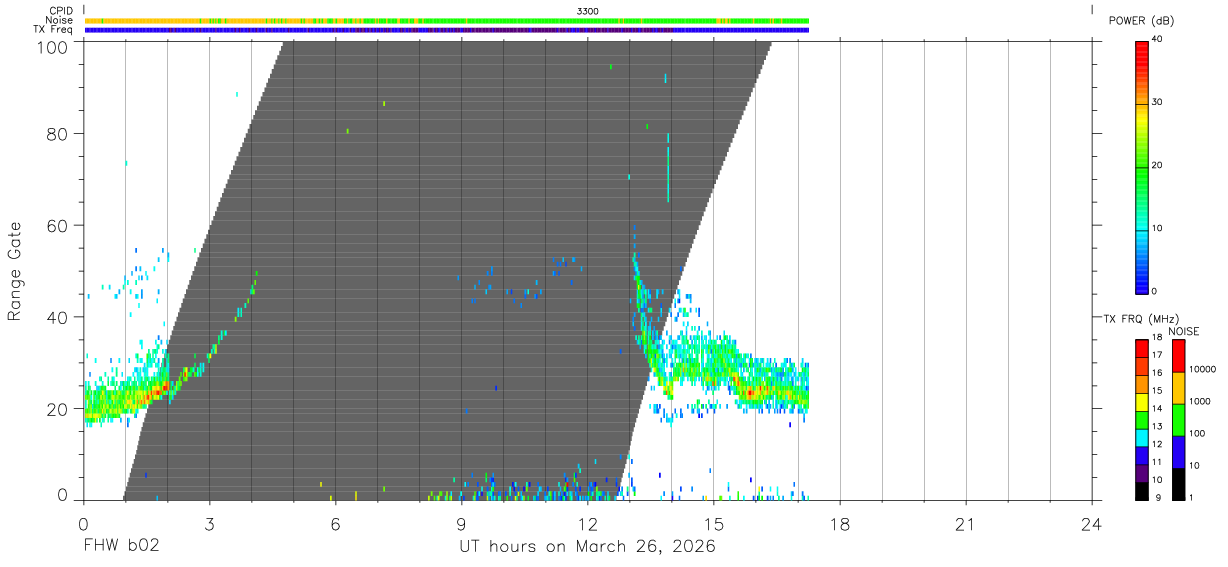The height and width of the screenshot is (567, 1228).
Task: Click range gate tick label 60
Action: click(x=56, y=226)
